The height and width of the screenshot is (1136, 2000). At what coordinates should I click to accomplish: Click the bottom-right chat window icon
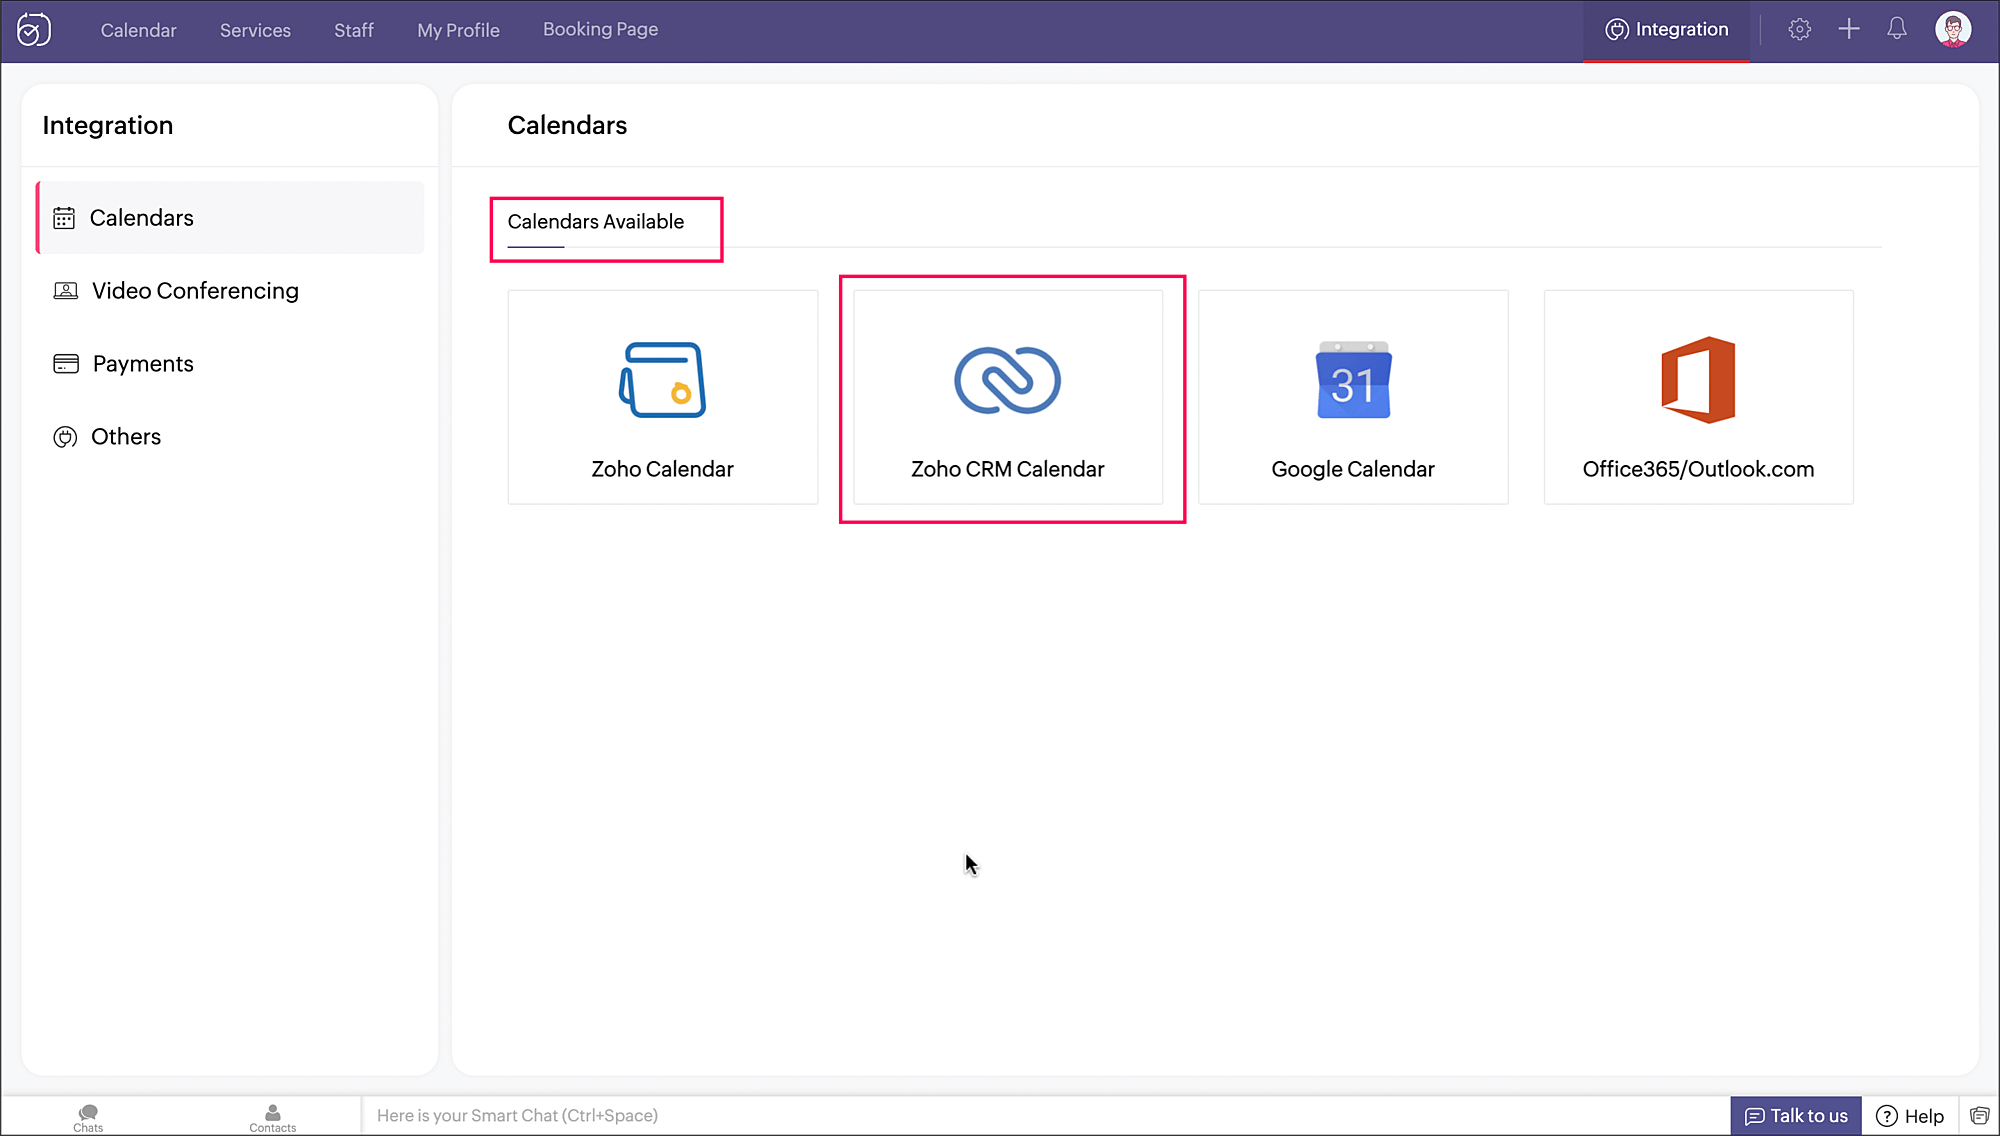1979,1116
